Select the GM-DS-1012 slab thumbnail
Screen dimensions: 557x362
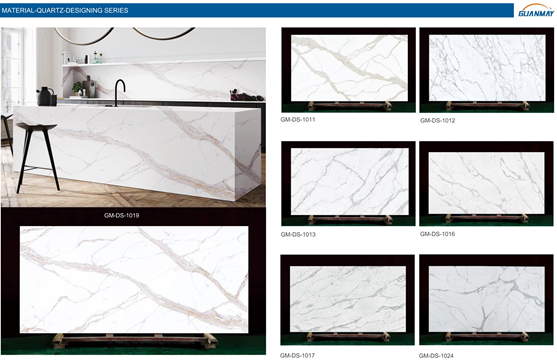click(487, 70)
